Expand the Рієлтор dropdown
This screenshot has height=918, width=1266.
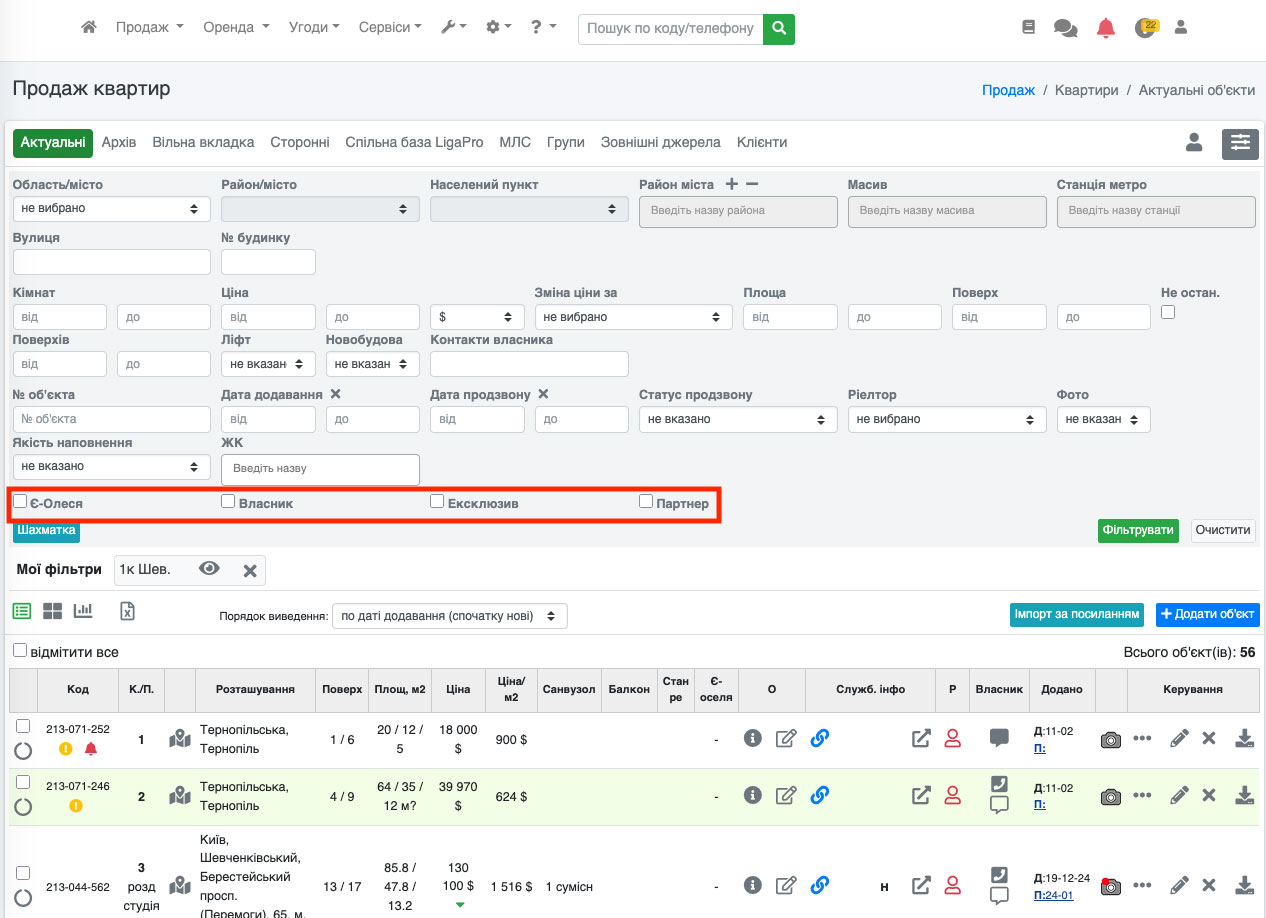pyautogui.click(x=946, y=419)
